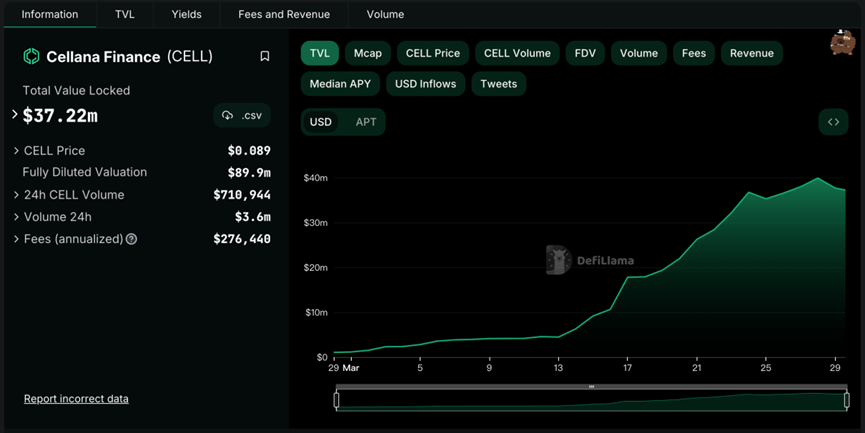The image size is (865, 433).
Task: Grab the right range slider handle
Action: (847, 400)
